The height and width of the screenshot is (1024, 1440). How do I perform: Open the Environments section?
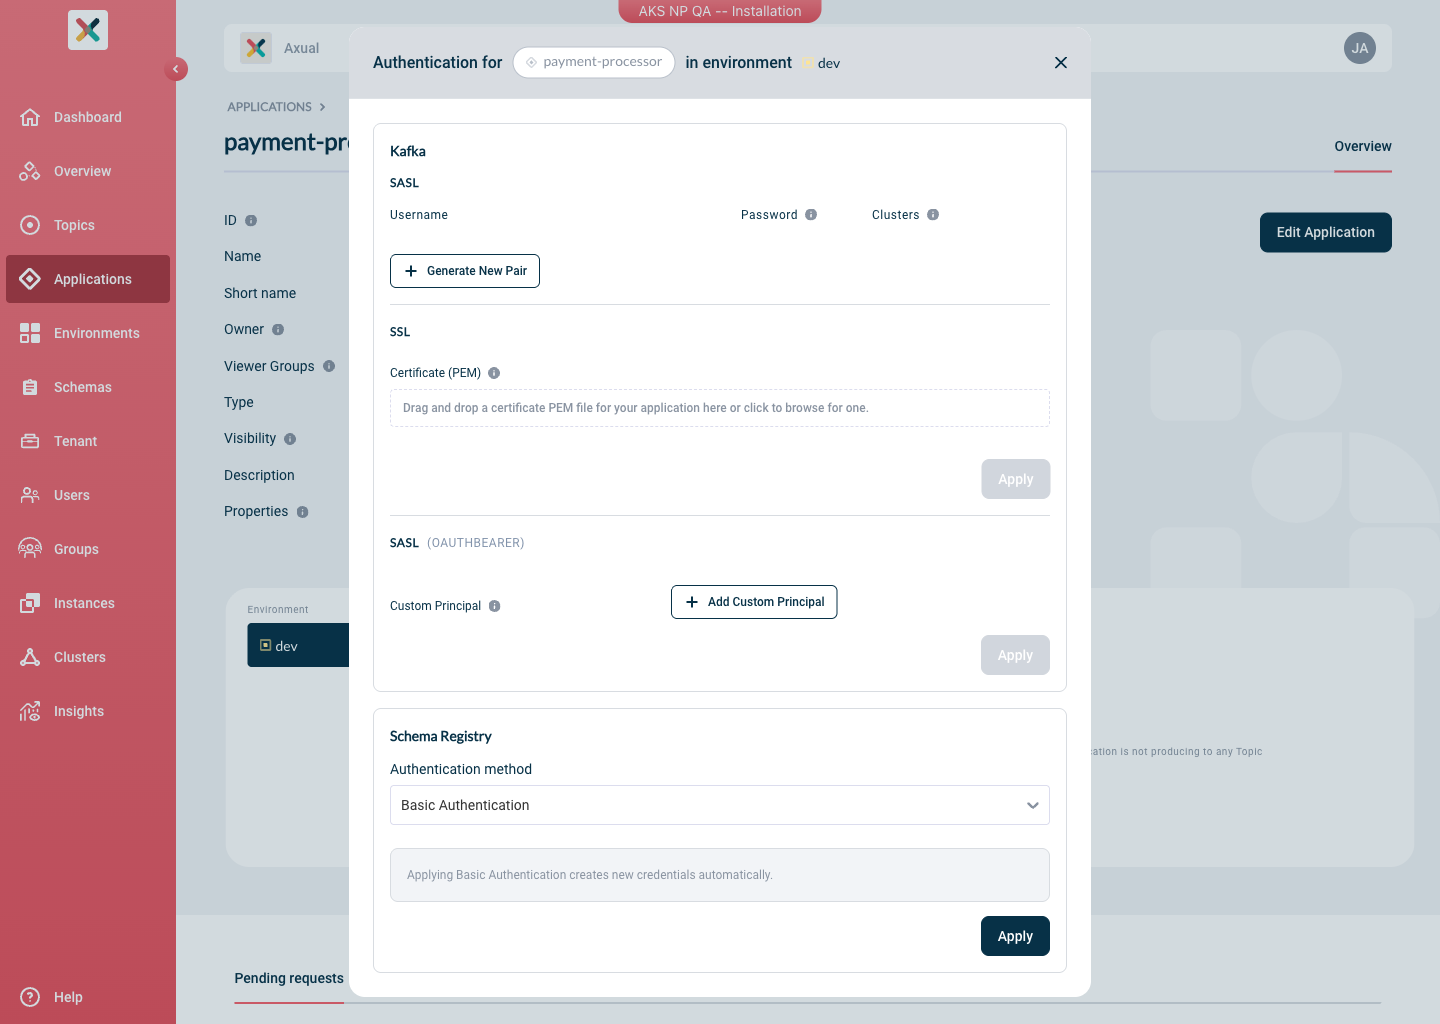click(x=96, y=333)
